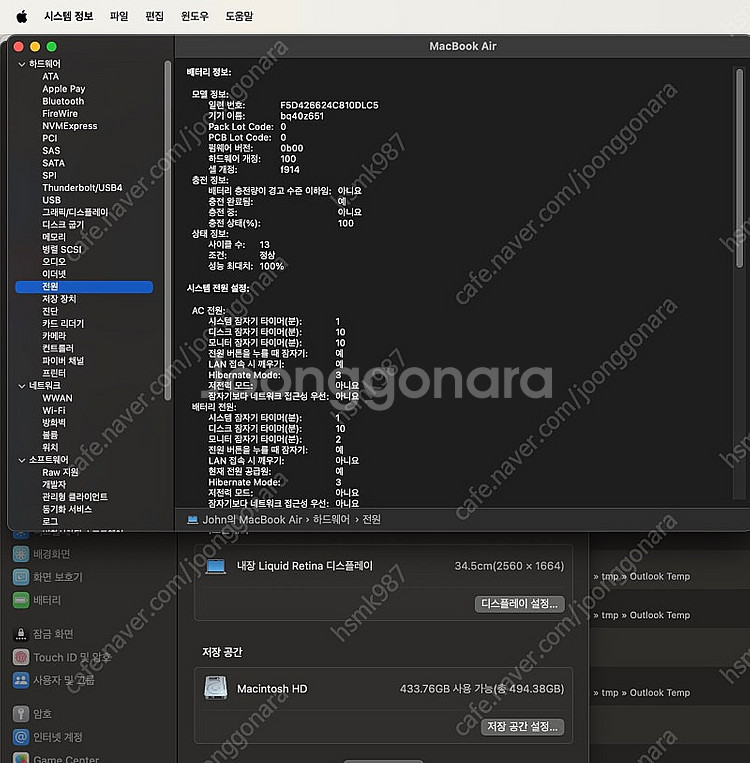Collapse the 소프트웨어 tree section

click(22, 460)
